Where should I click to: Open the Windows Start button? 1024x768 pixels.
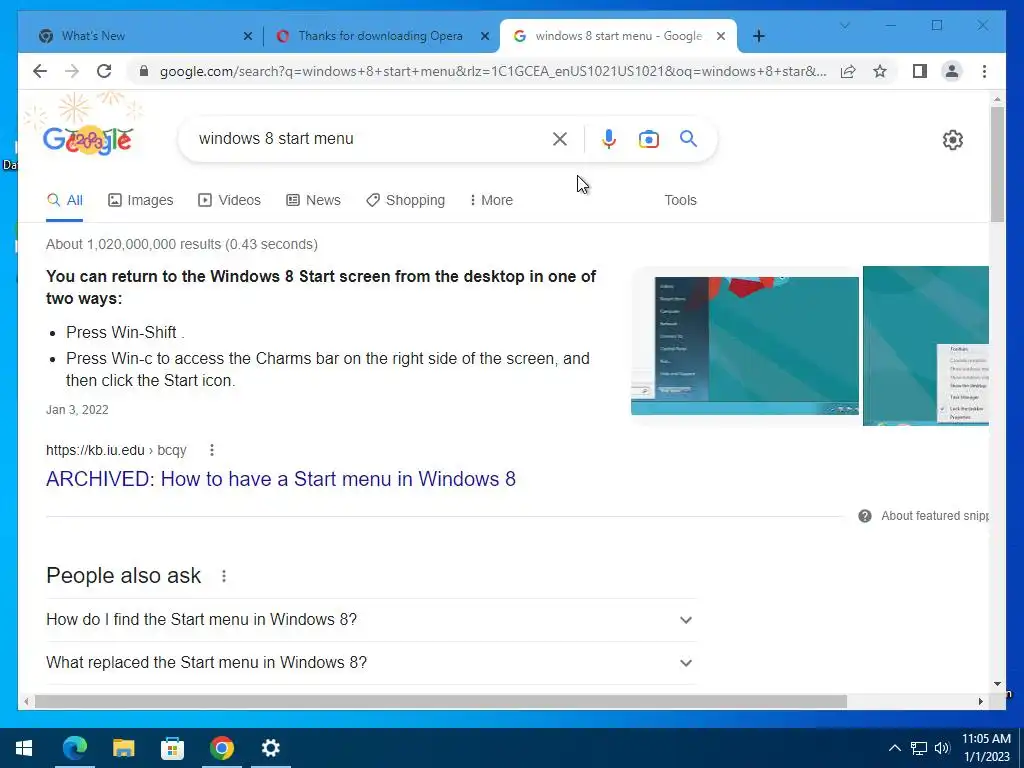pyautogui.click(x=24, y=748)
